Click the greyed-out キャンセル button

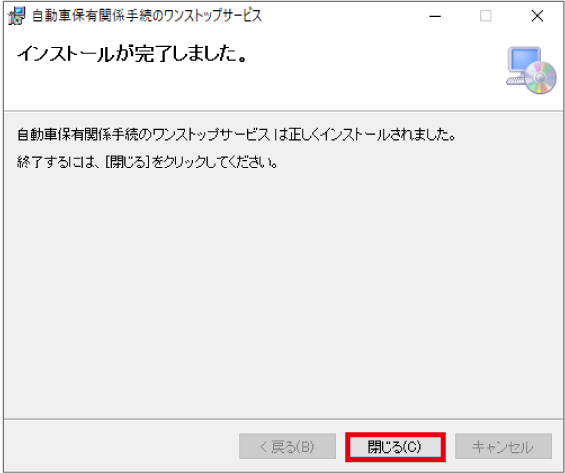pos(503,447)
